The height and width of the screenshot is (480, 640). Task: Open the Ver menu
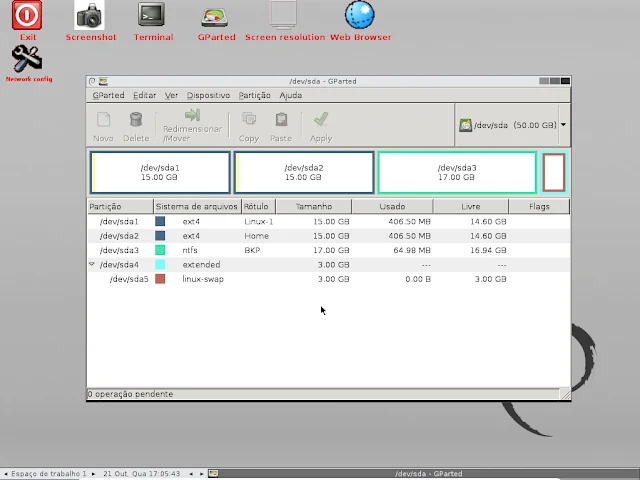(171, 96)
